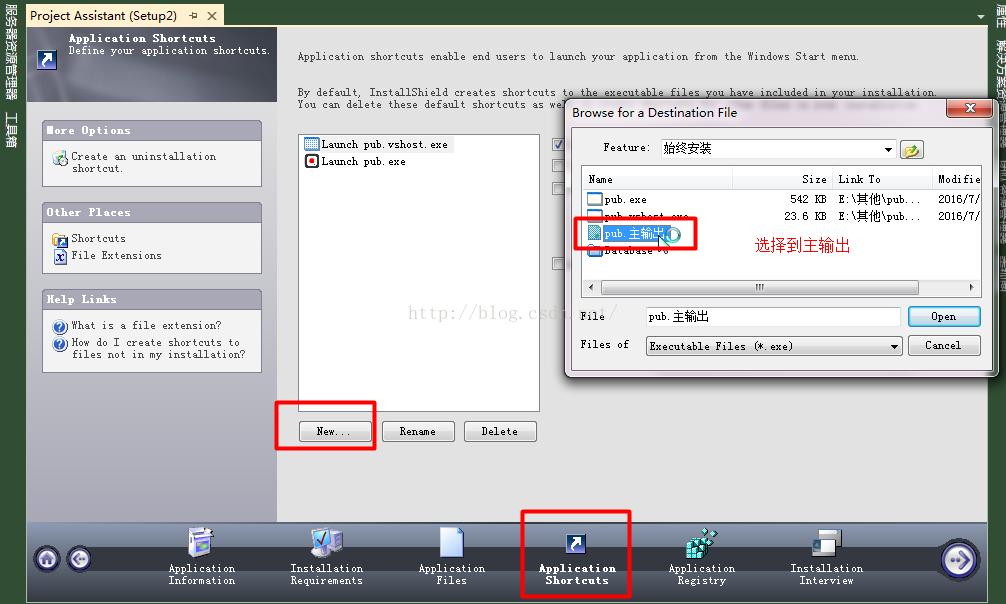Click the Shortcuts folder icon

click(60, 240)
